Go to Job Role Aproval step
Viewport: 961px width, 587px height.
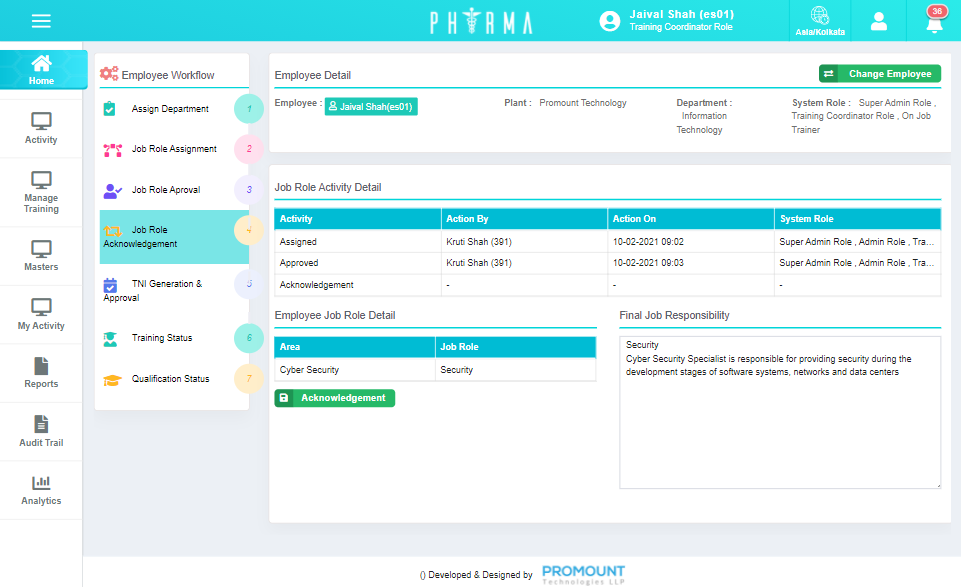pos(166,190)
